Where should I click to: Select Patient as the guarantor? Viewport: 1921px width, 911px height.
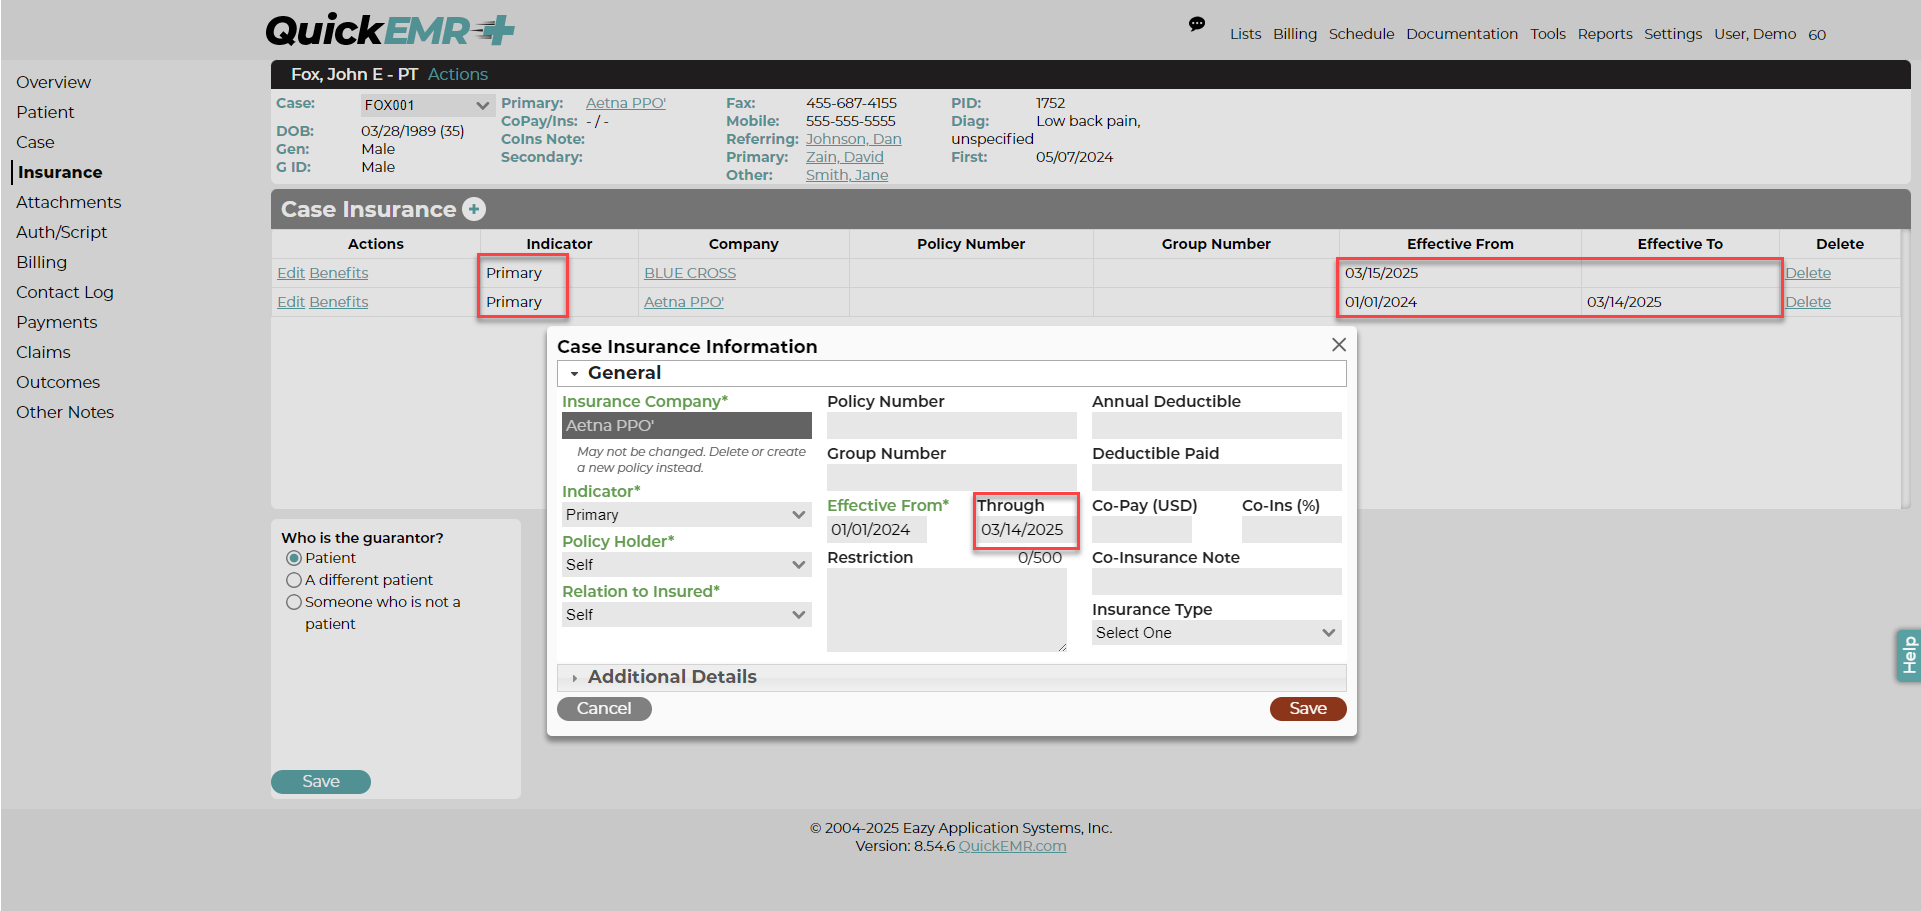(x=294, y=558)
